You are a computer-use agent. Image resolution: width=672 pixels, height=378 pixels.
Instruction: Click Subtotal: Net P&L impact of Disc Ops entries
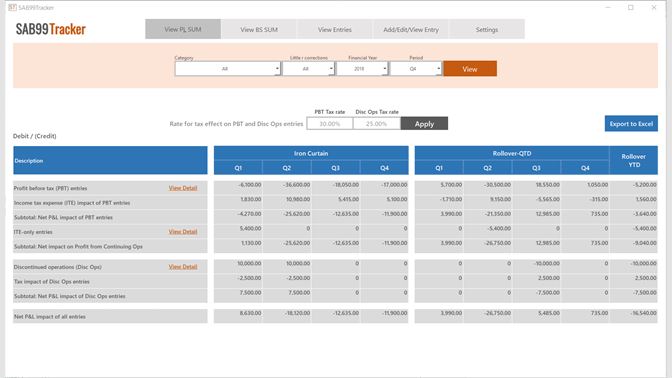69,296
